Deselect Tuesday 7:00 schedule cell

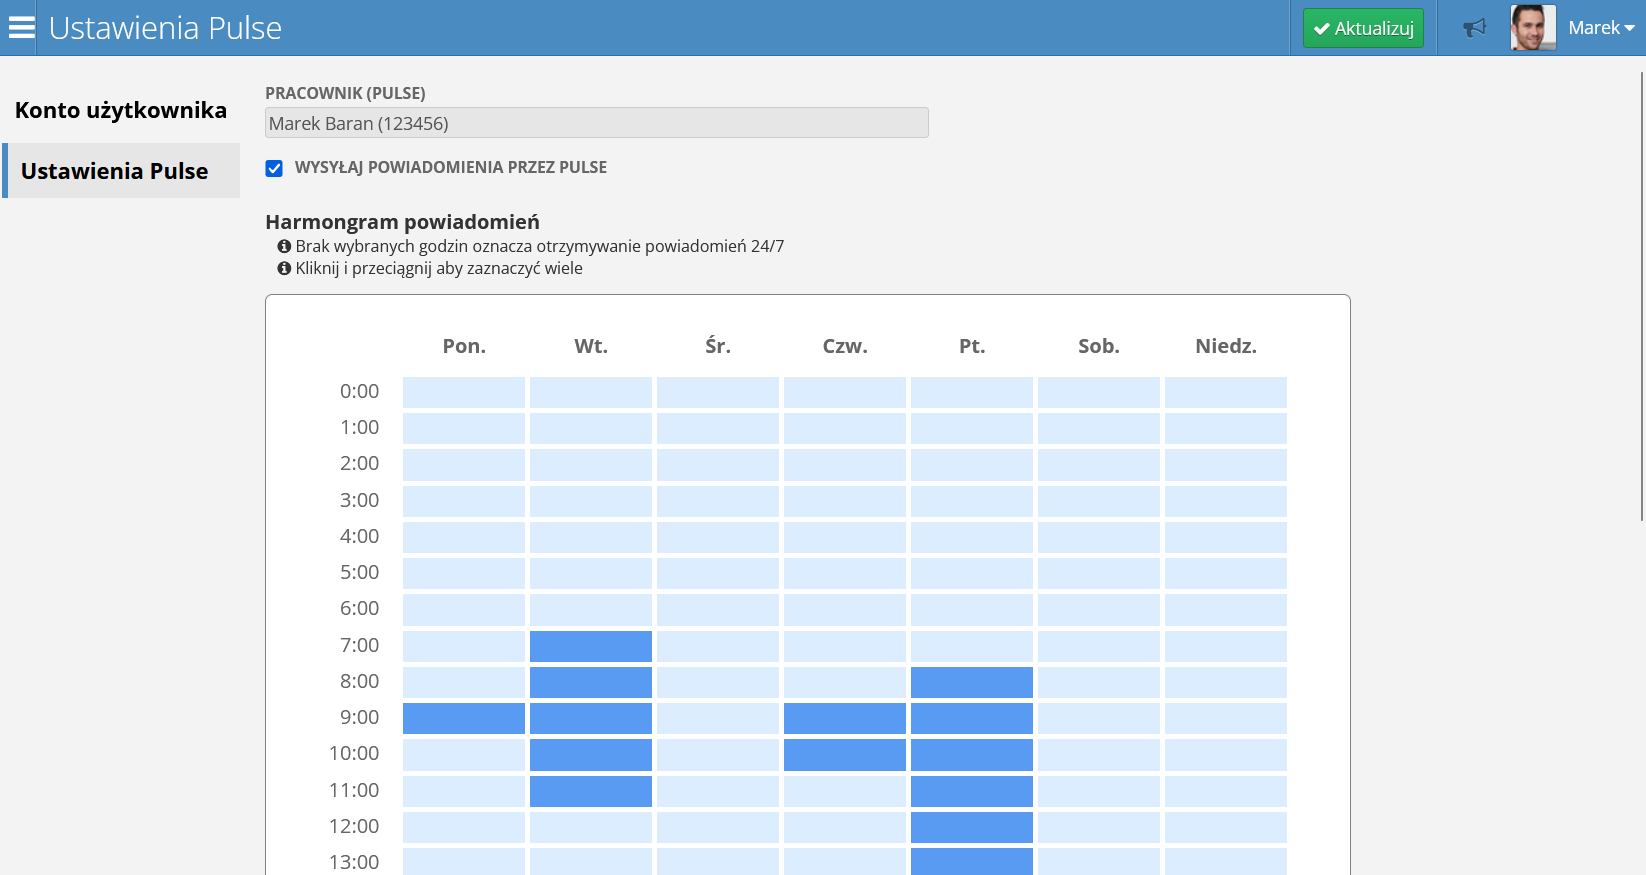click(591, 646)
